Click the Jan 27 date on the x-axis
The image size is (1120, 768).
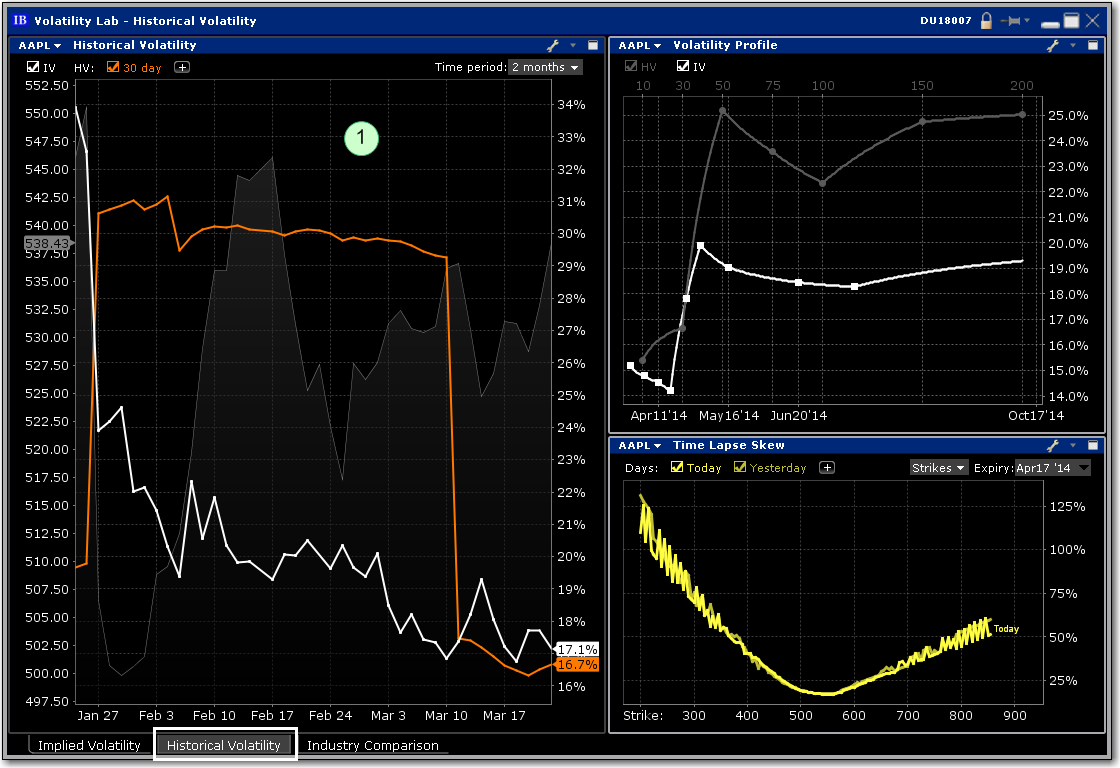[x=98, y=715]
